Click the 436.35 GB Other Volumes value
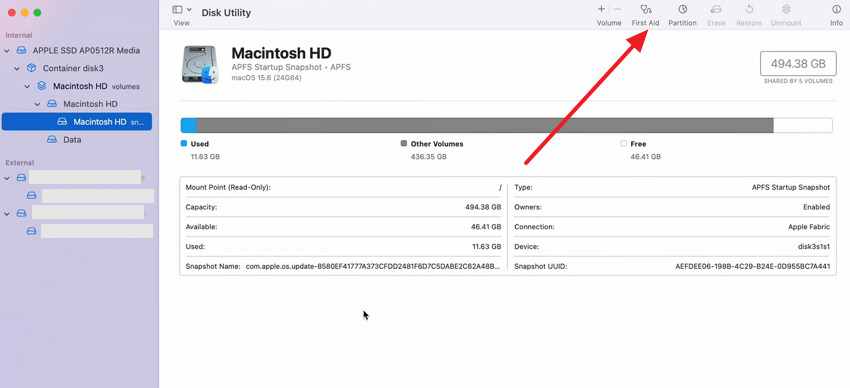 coord(429,157)
